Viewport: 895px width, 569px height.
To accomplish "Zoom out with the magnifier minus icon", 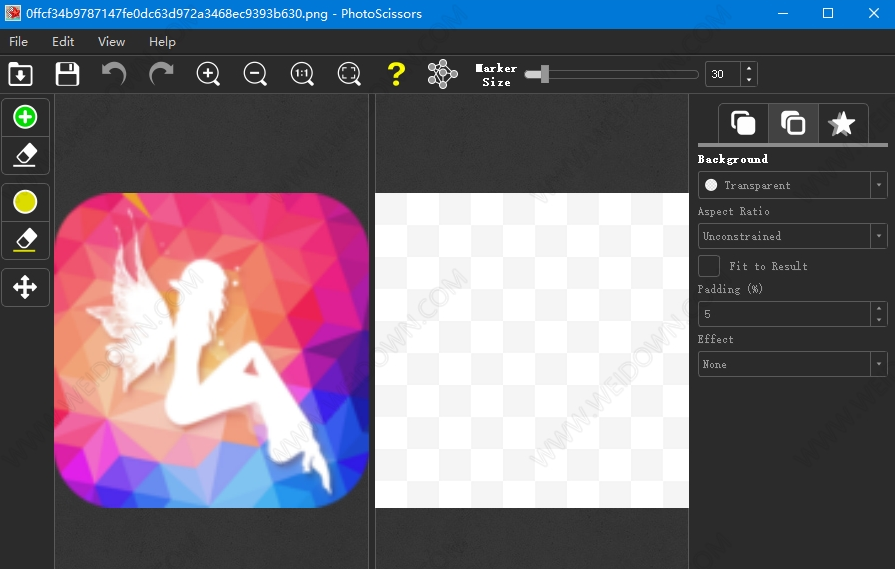I will click(x=255, y=74).
